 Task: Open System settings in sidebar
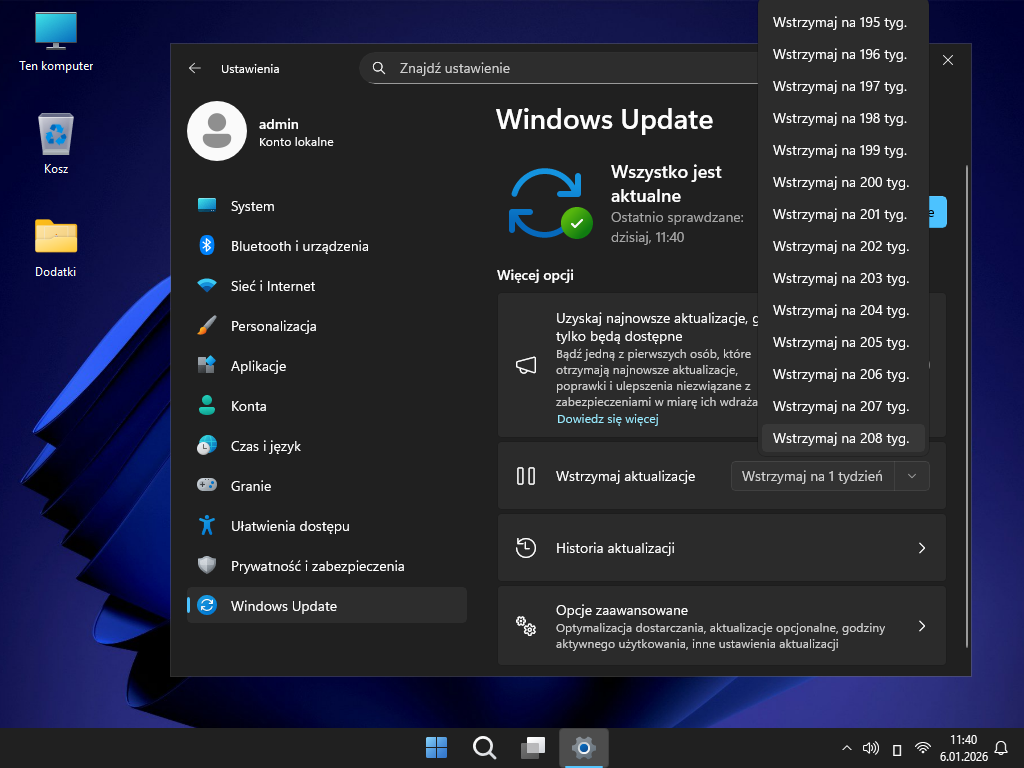point(252,206)
